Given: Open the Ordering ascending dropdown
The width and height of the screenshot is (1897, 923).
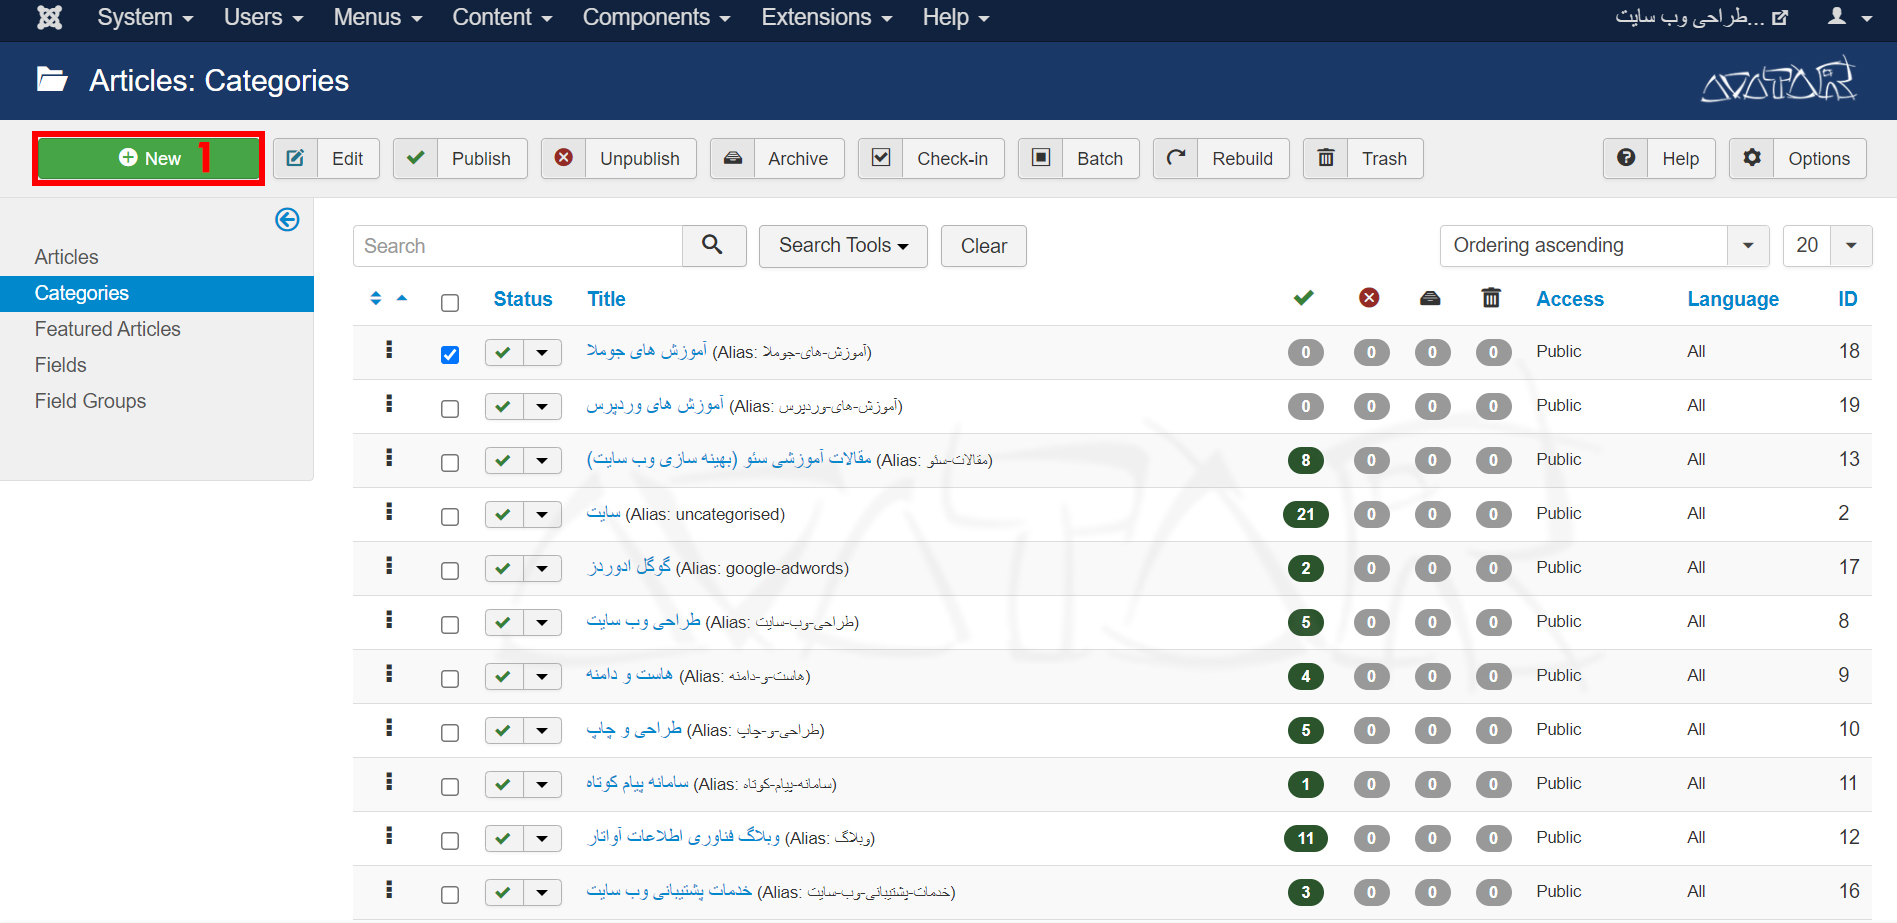Looking at the screenshot, I should tap(1604, 245).
